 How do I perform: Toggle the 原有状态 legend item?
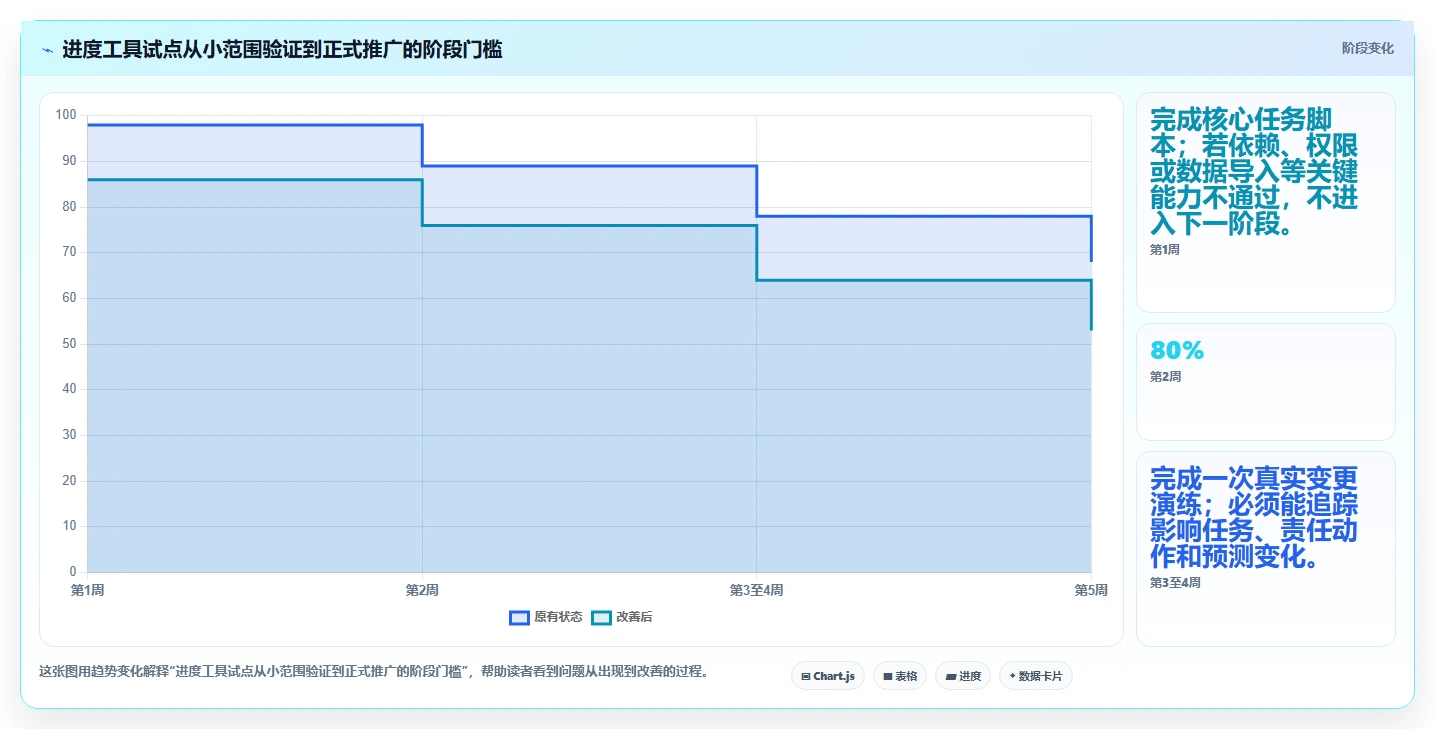[x=546, y=617]
